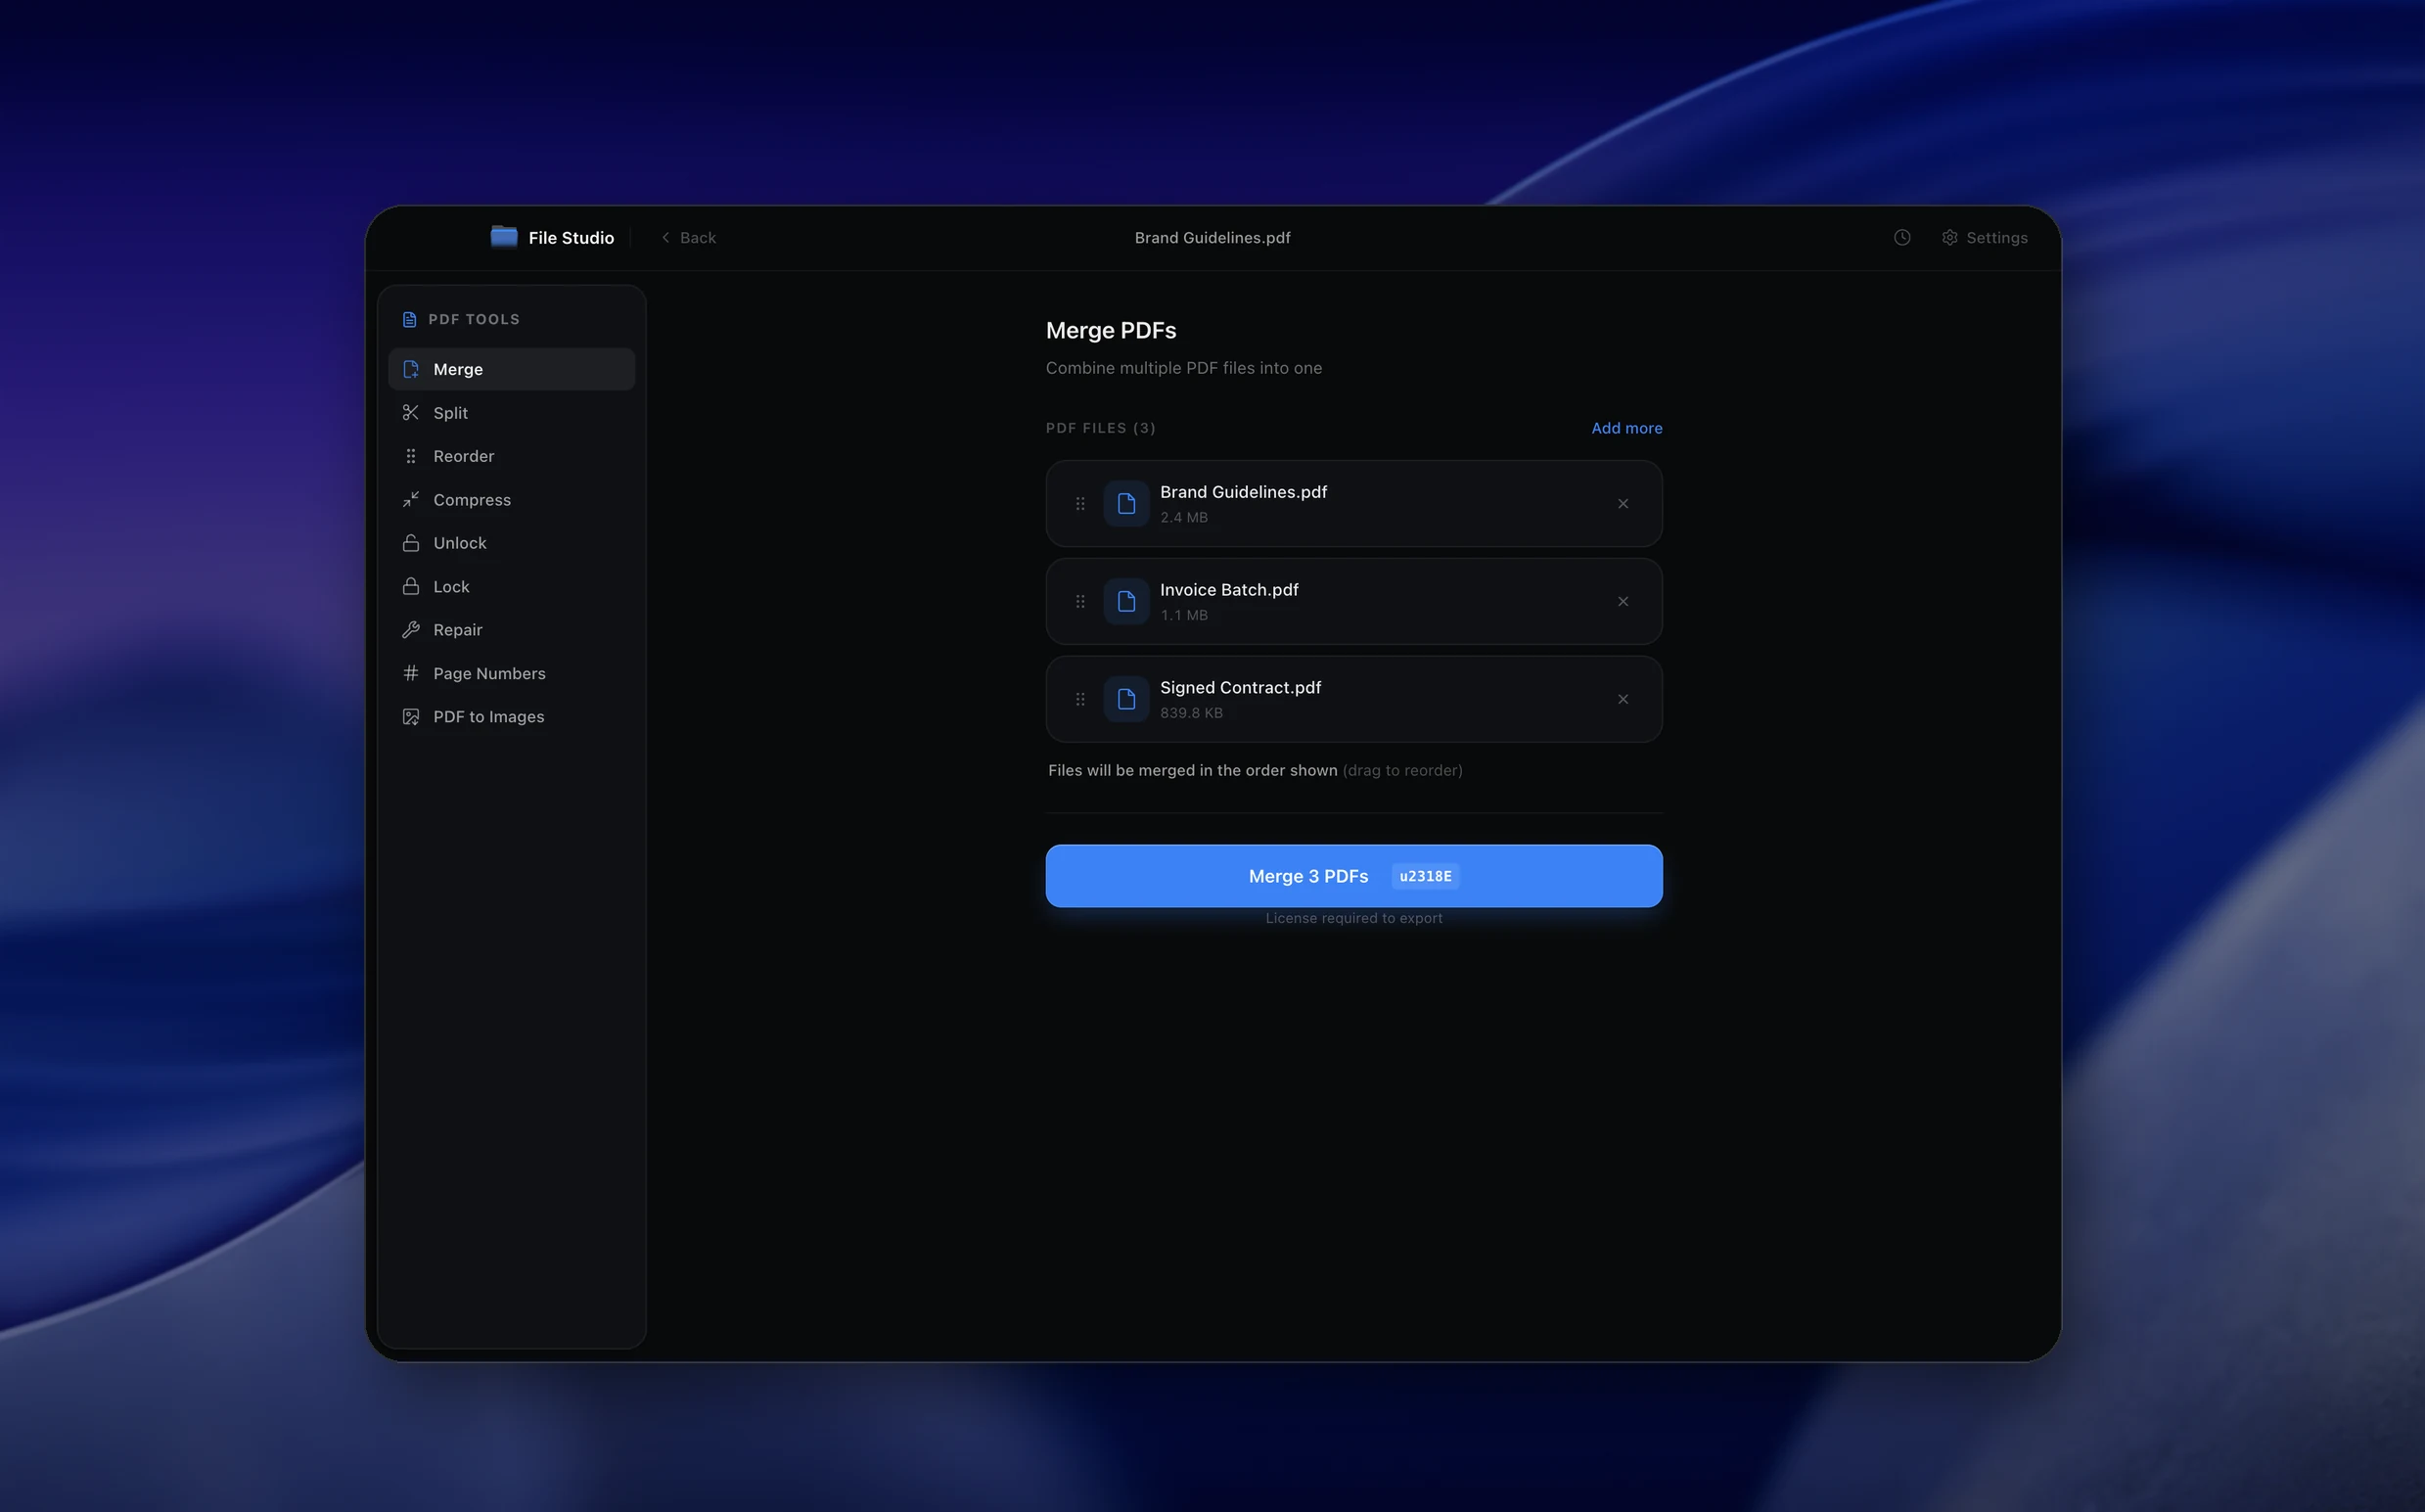Open the PDF to Images tool

click(x=511, y=717)
